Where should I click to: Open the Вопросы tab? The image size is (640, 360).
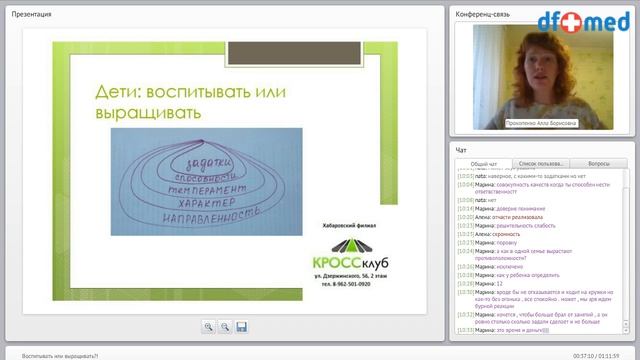point(599,163)
